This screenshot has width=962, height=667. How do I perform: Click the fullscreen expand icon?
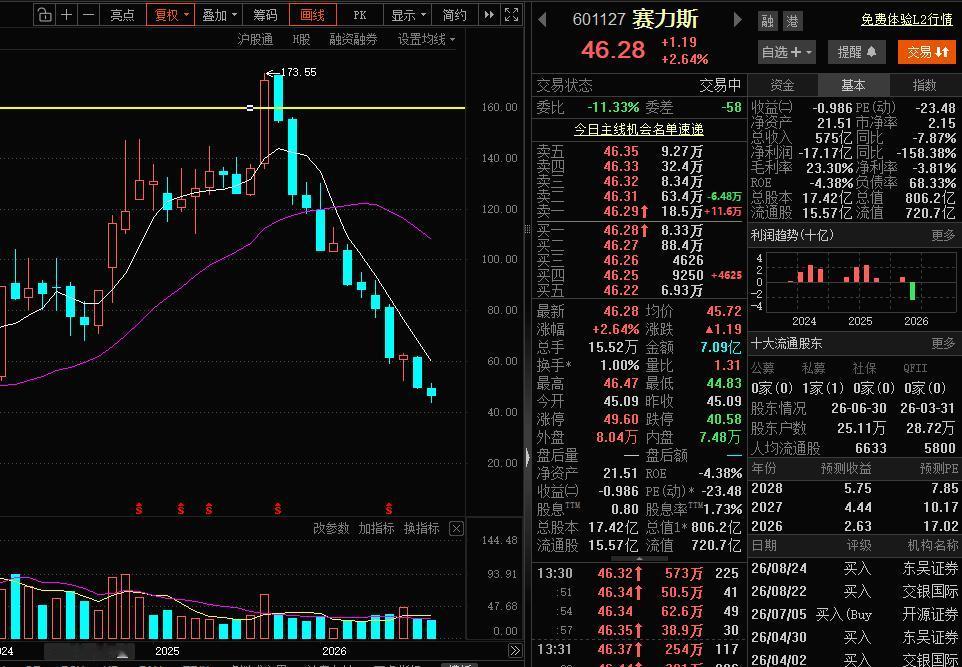511,15
